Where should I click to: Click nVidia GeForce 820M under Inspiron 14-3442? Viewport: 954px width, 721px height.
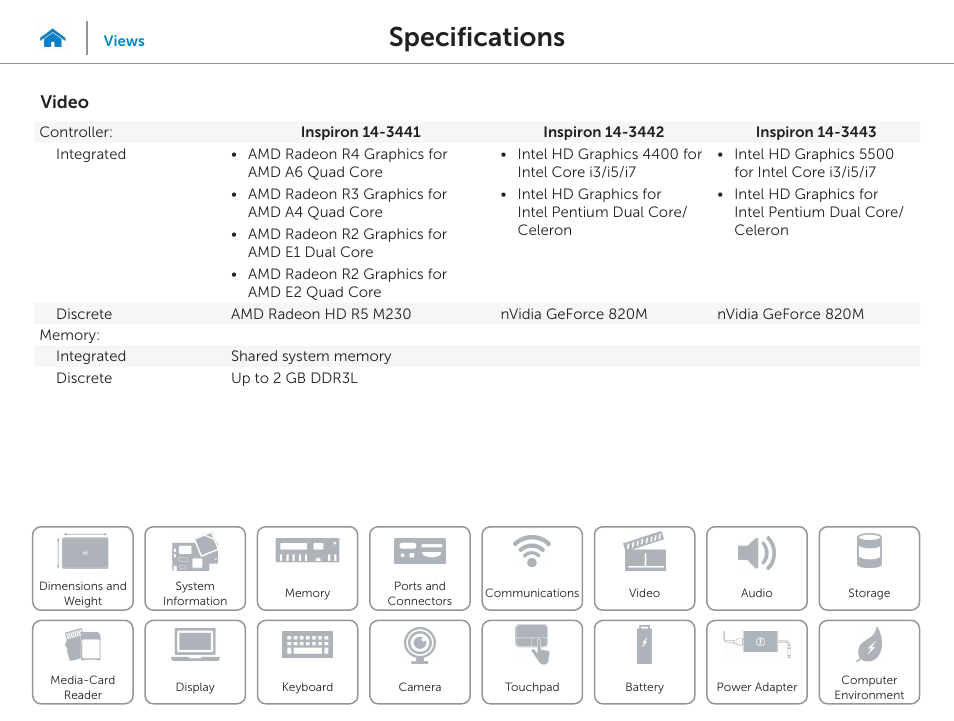coord(574,314)
